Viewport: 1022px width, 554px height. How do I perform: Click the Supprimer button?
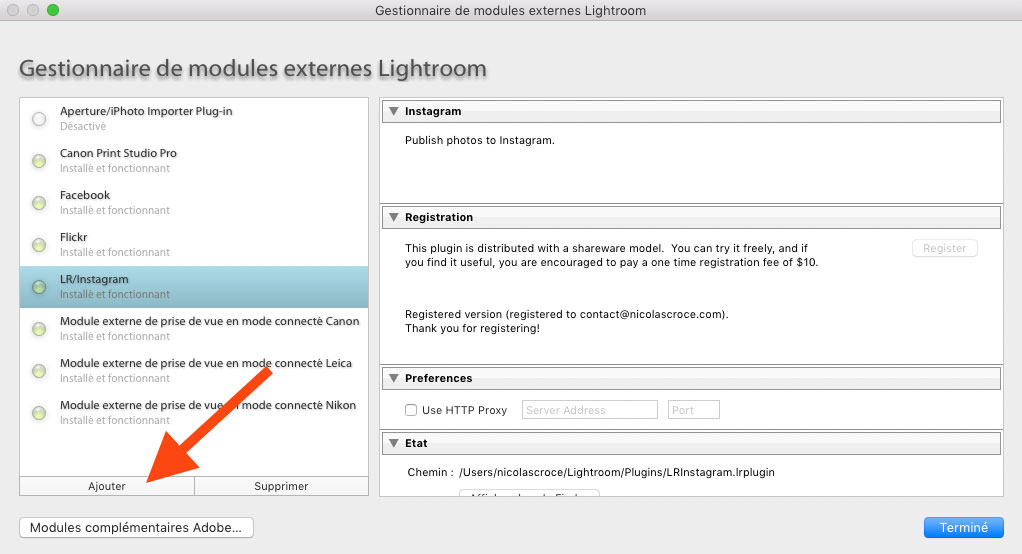[x=281, y=486]
